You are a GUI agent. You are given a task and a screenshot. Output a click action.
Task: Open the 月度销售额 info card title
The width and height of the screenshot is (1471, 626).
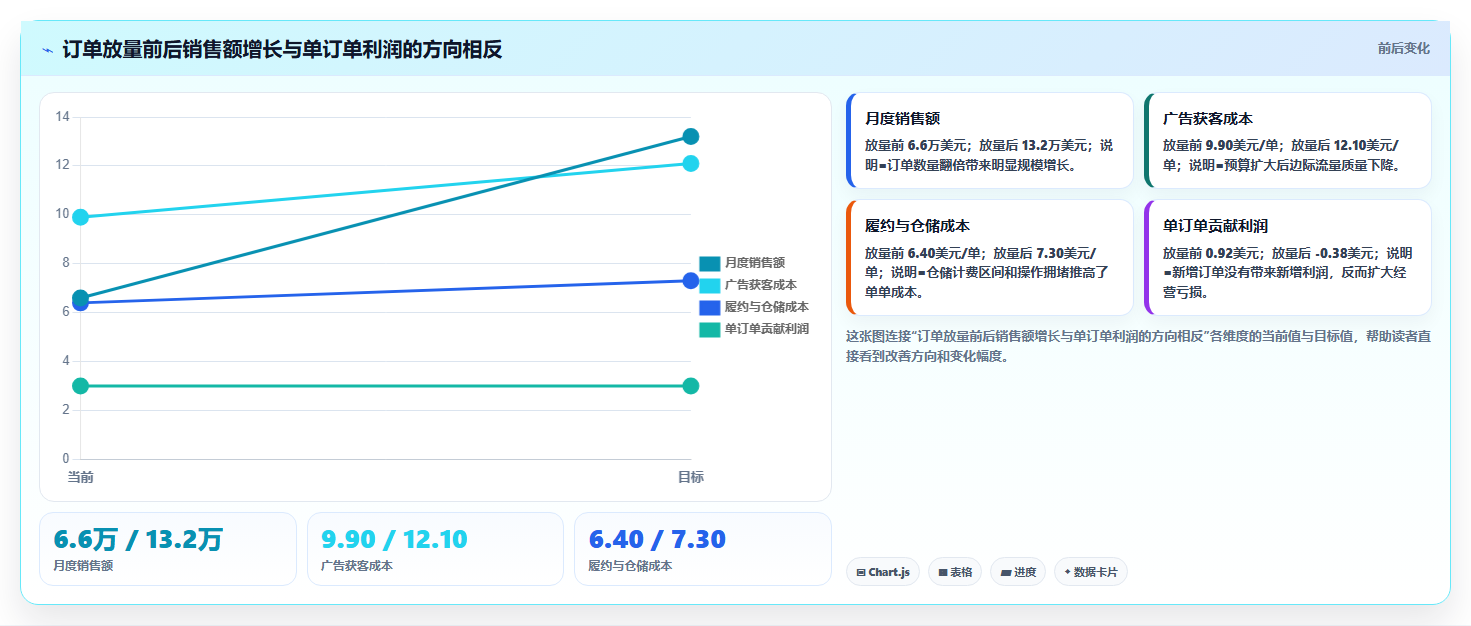tap(902, 118)
